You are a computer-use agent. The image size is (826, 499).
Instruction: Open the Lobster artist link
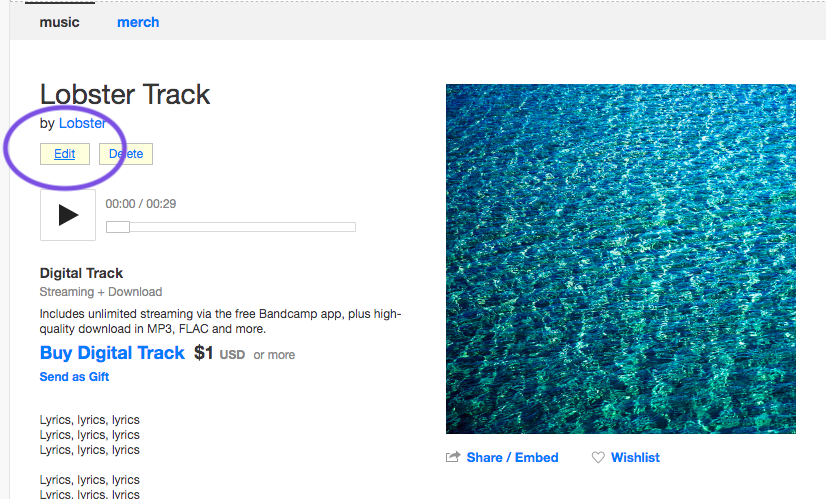[x=82, y=123]
